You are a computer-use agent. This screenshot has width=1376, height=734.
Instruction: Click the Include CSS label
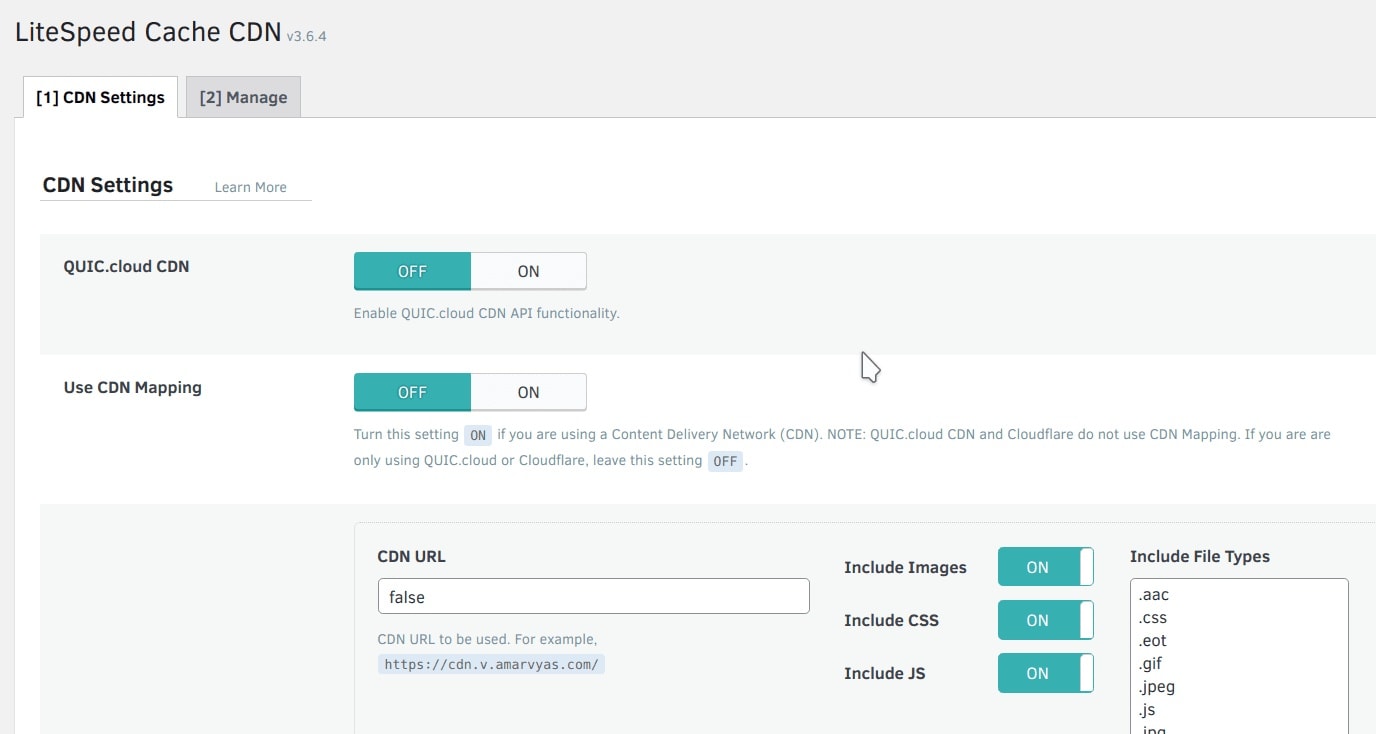pos(891,620)
